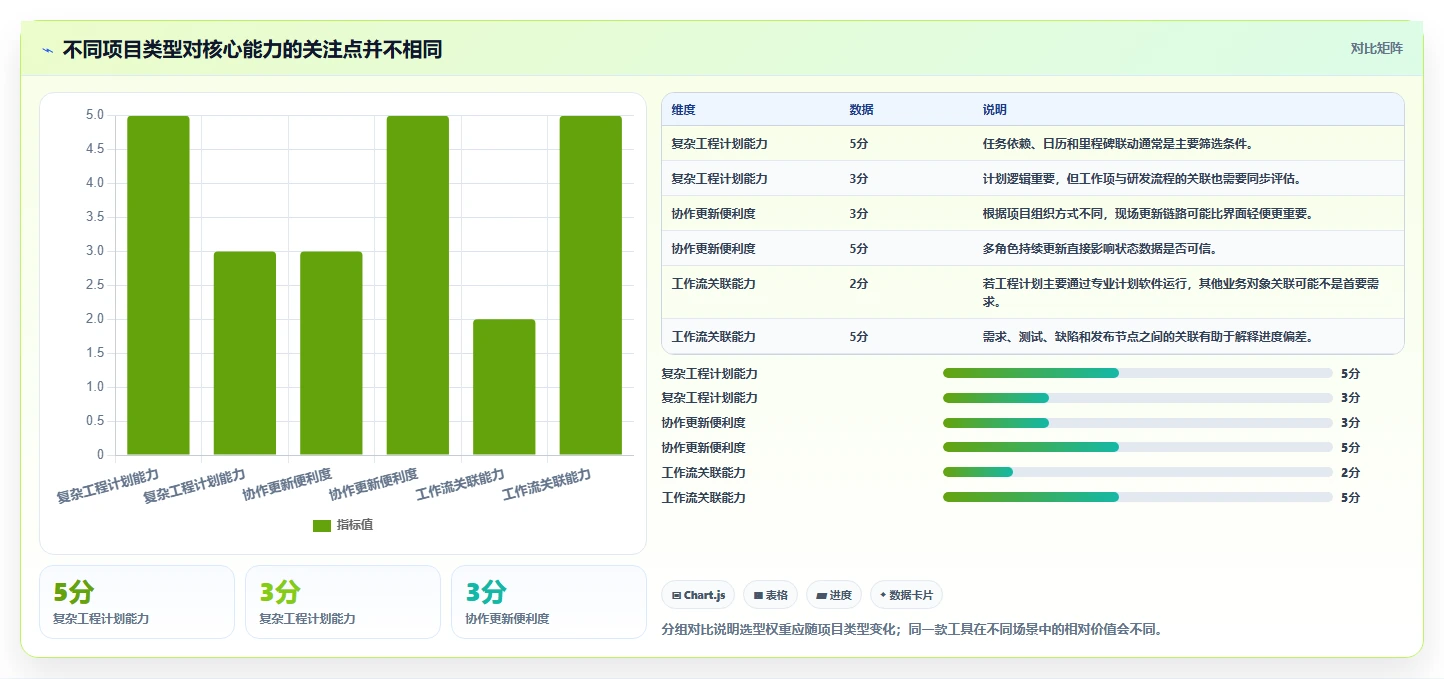Click the 工作流关联能力 chart bar reaching 2.0
The width and height of the screenshot is (1444, 679).
tap(504, 387)
